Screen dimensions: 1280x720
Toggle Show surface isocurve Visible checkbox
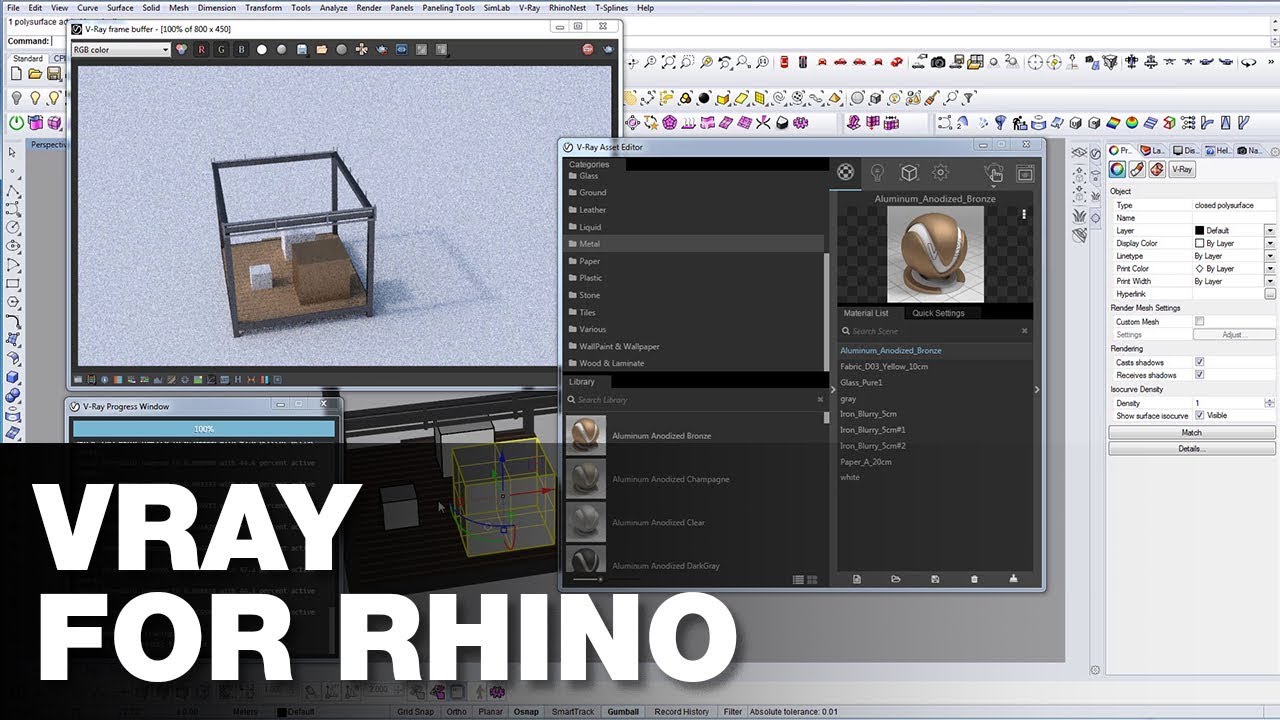click(1200, 415)
